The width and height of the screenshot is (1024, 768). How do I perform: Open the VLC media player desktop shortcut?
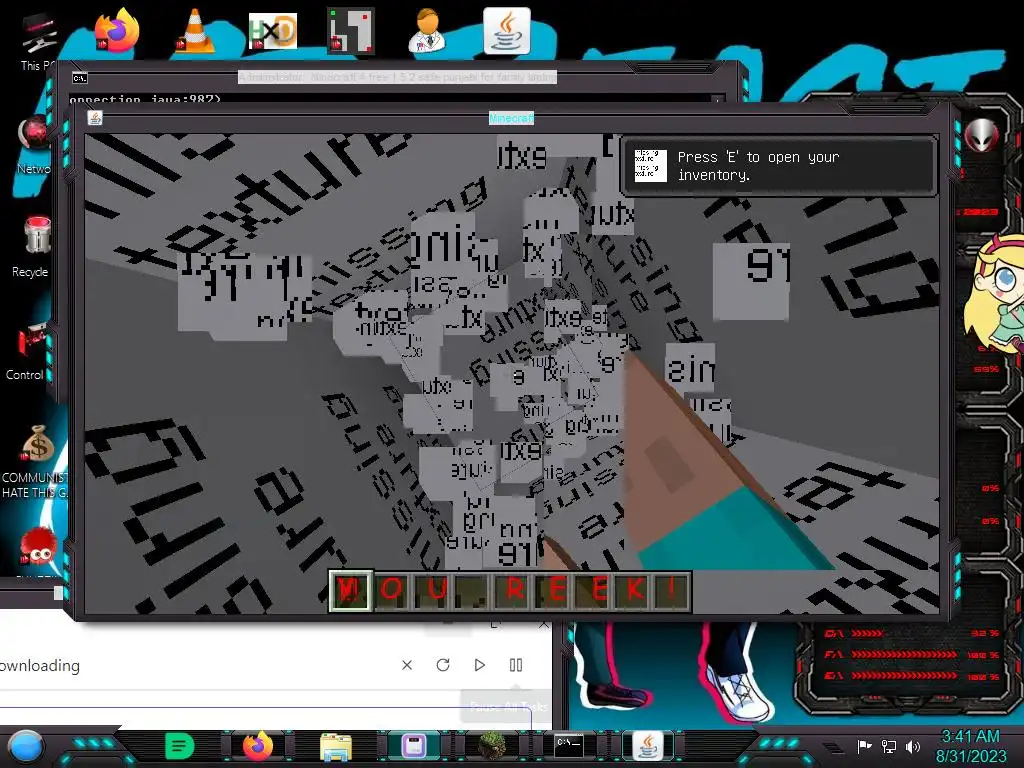tap(195, 31)
